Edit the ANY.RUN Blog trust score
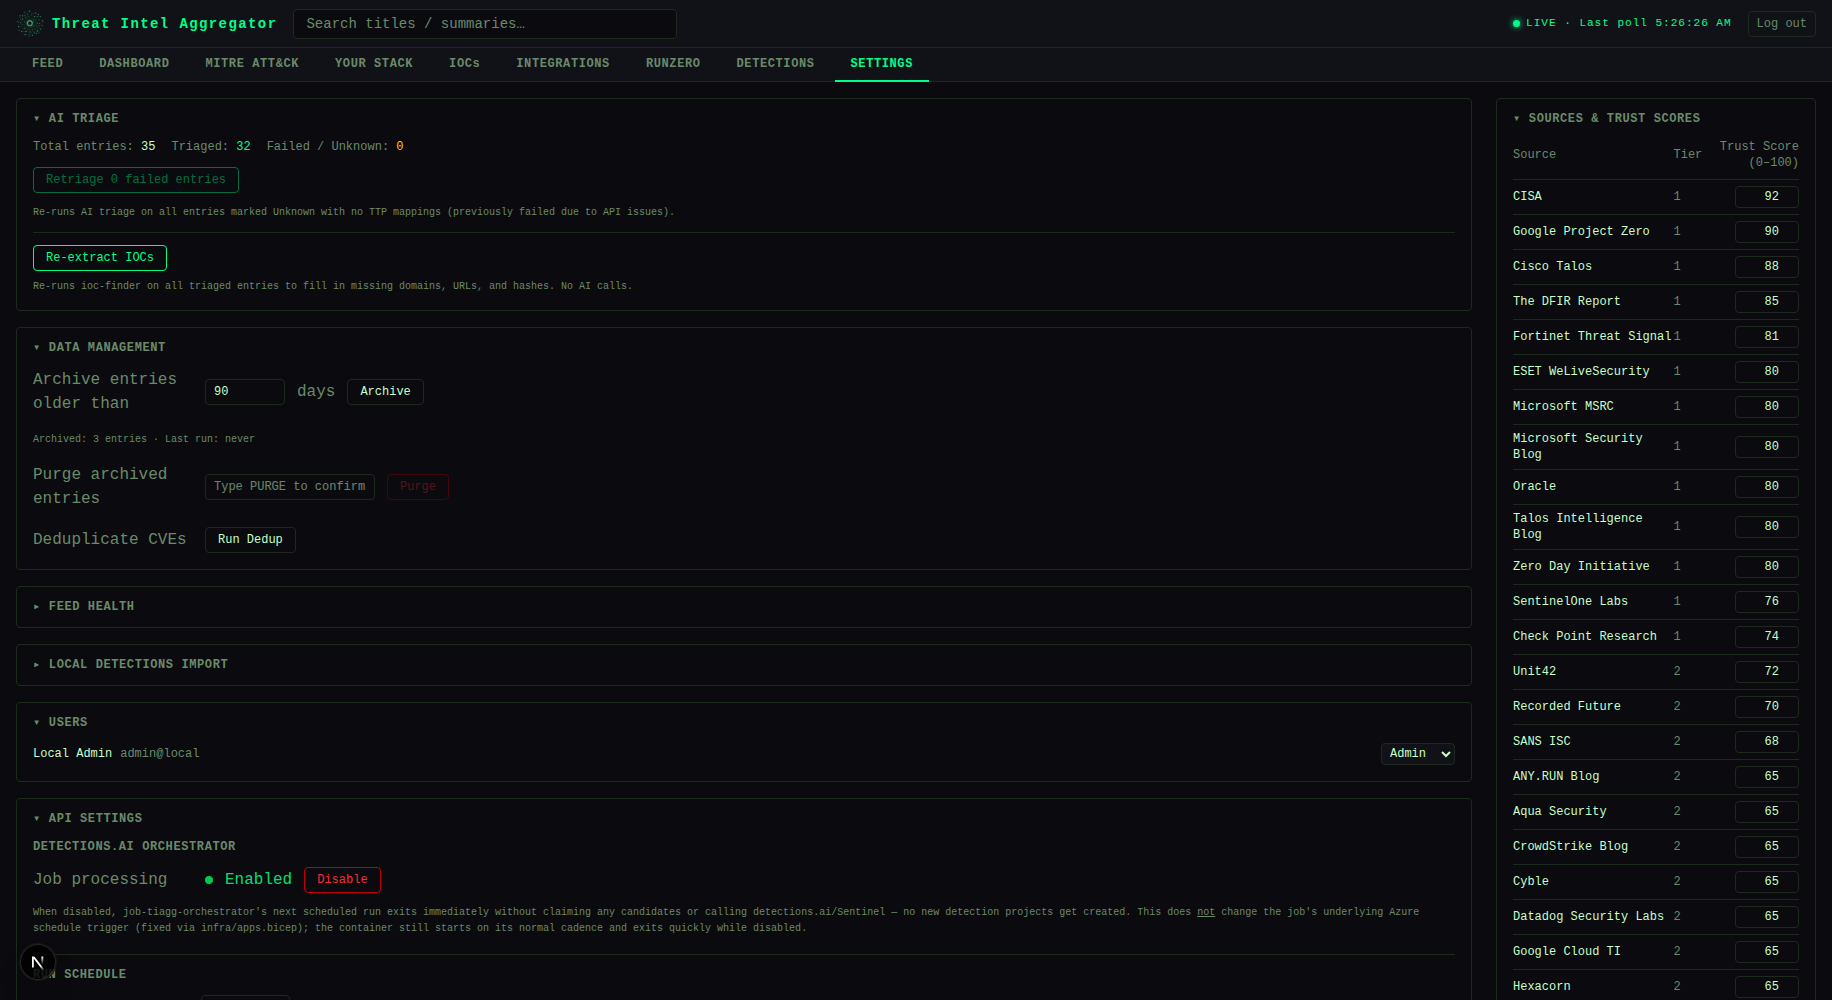The image size is (1832, 1000). coord(1766,777)
